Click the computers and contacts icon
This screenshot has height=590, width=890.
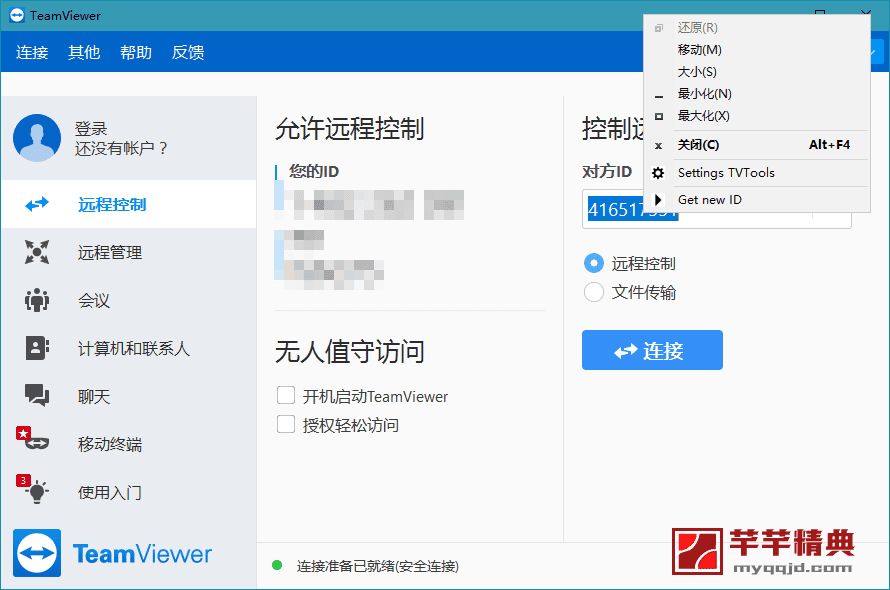pos(37,348)
